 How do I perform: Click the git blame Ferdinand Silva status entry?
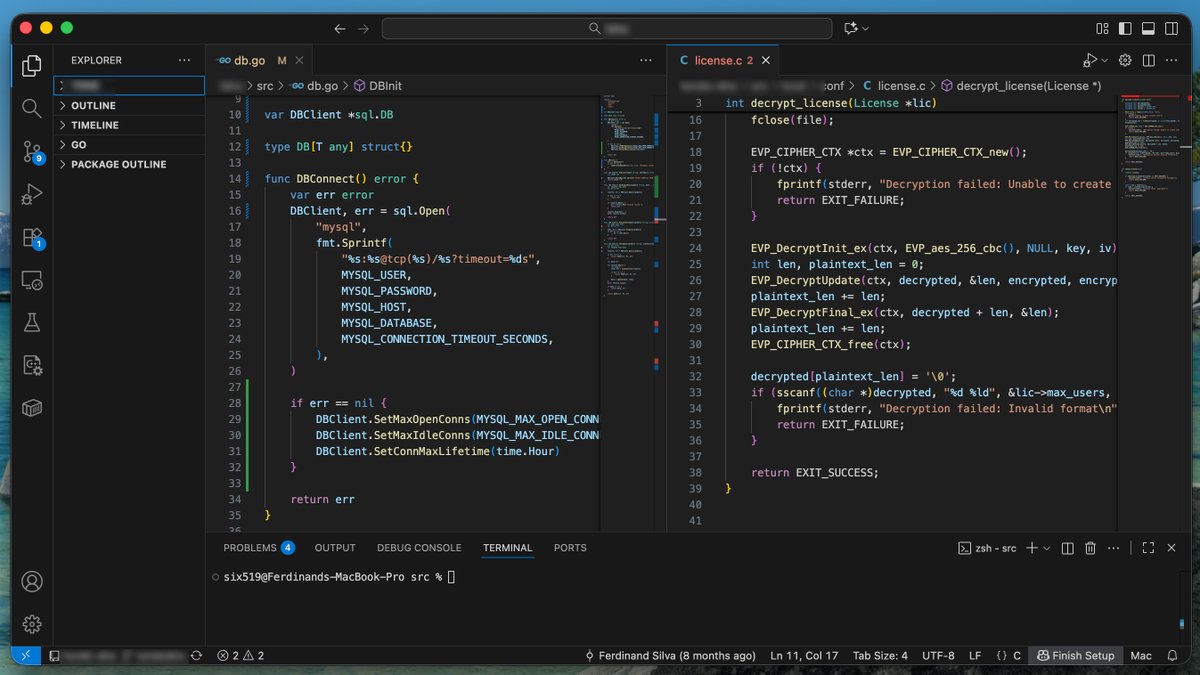click(x=670, y=656)
